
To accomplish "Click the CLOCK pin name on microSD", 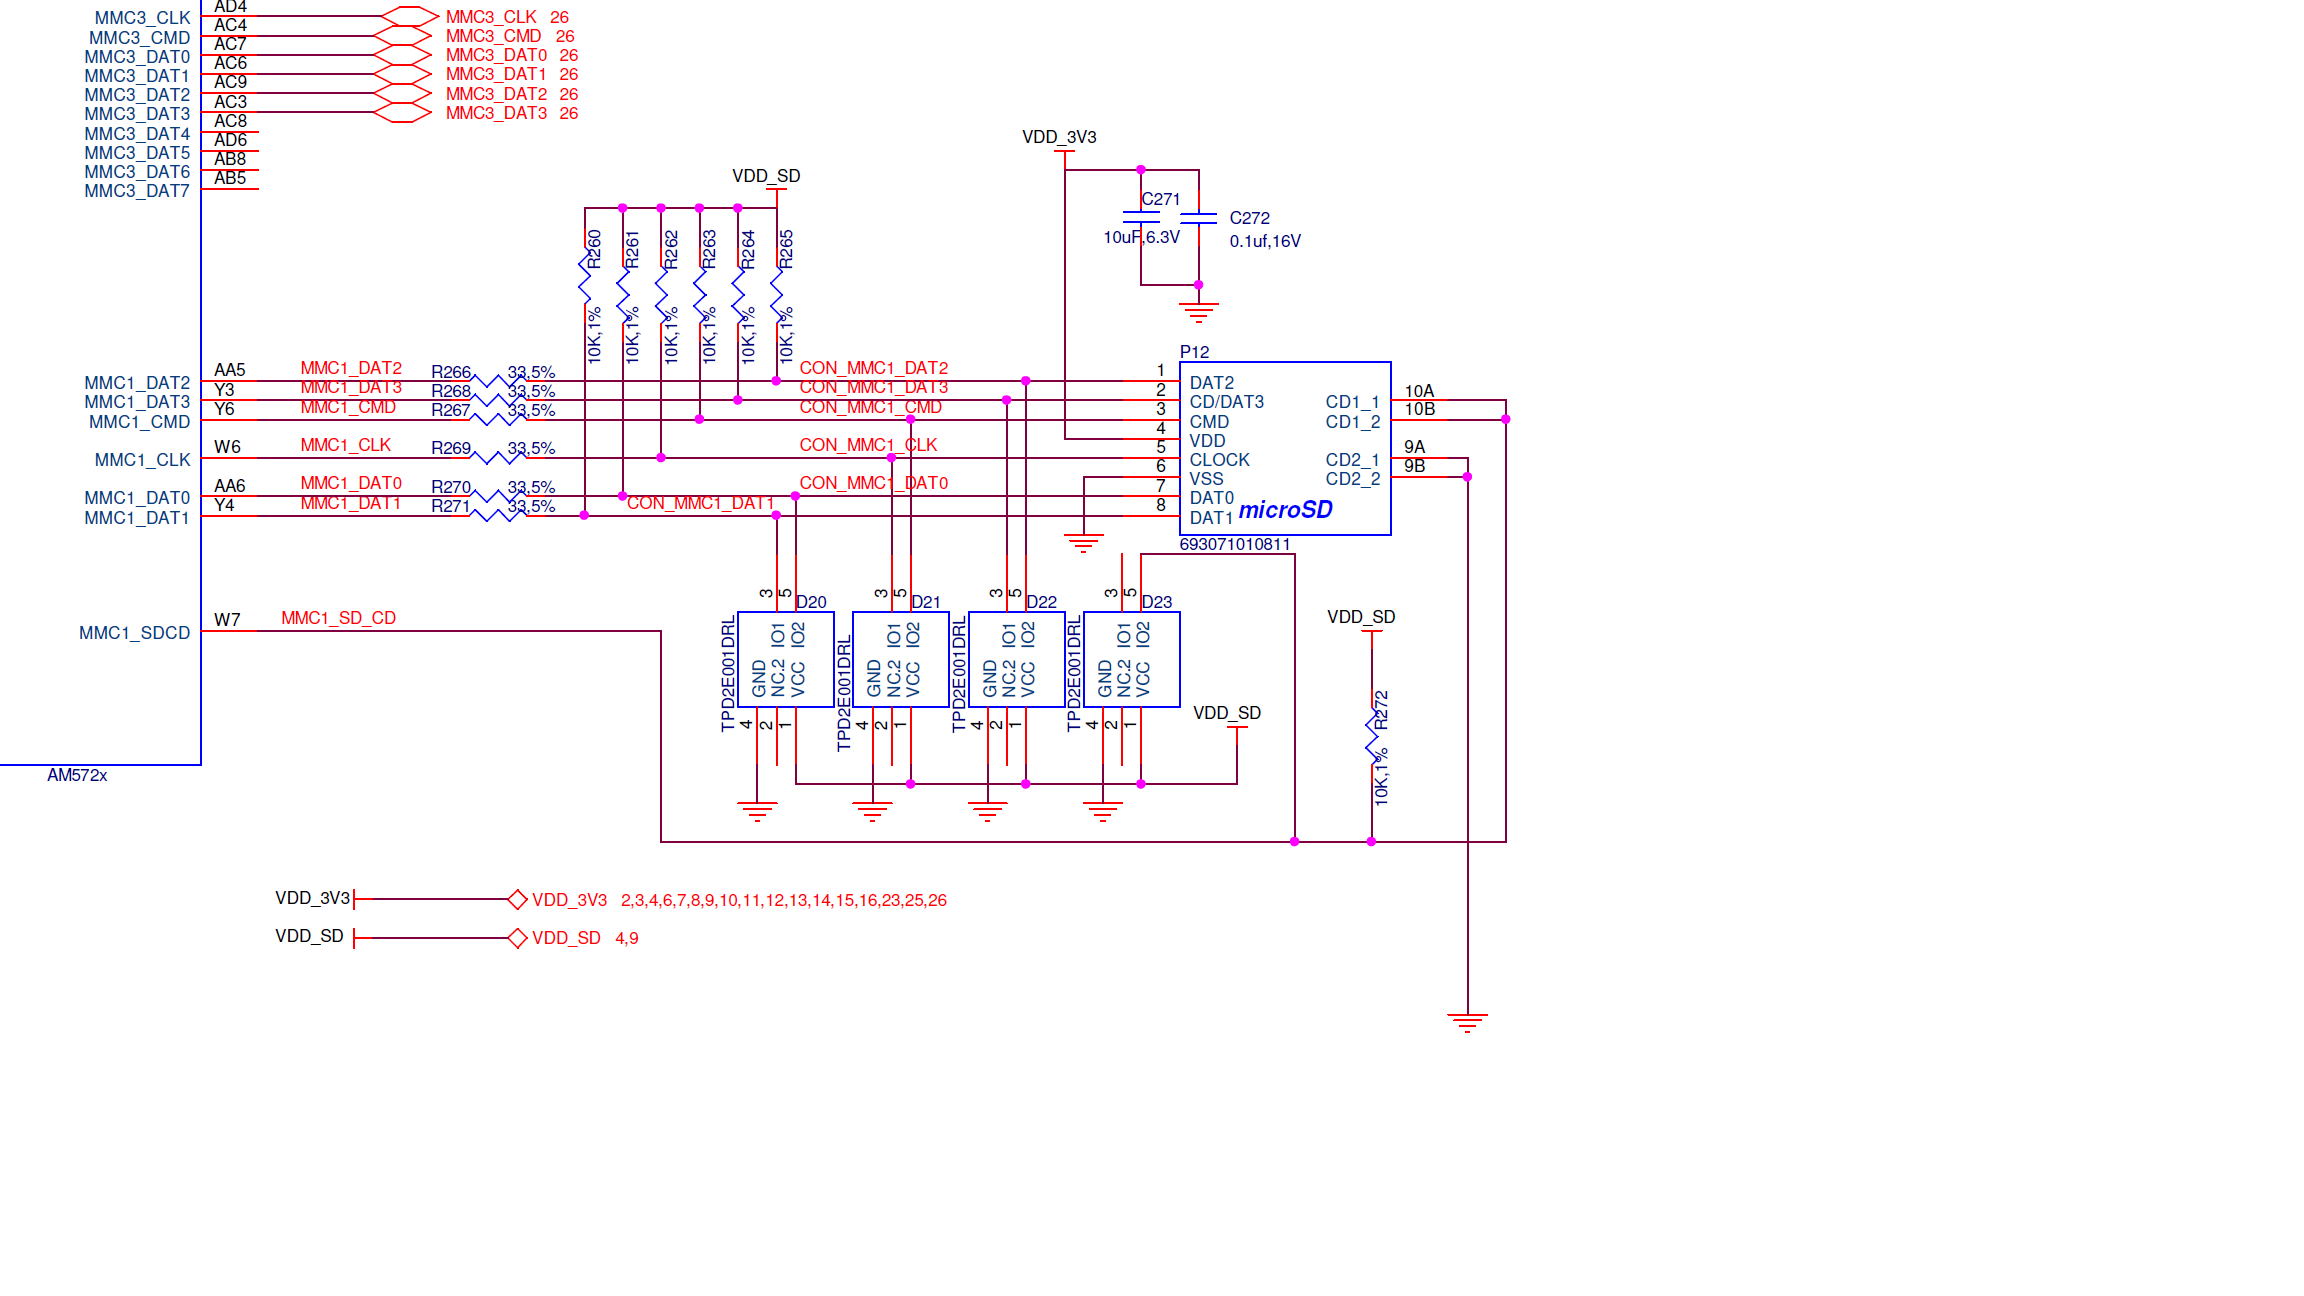I will click(x=1219, y=460).
